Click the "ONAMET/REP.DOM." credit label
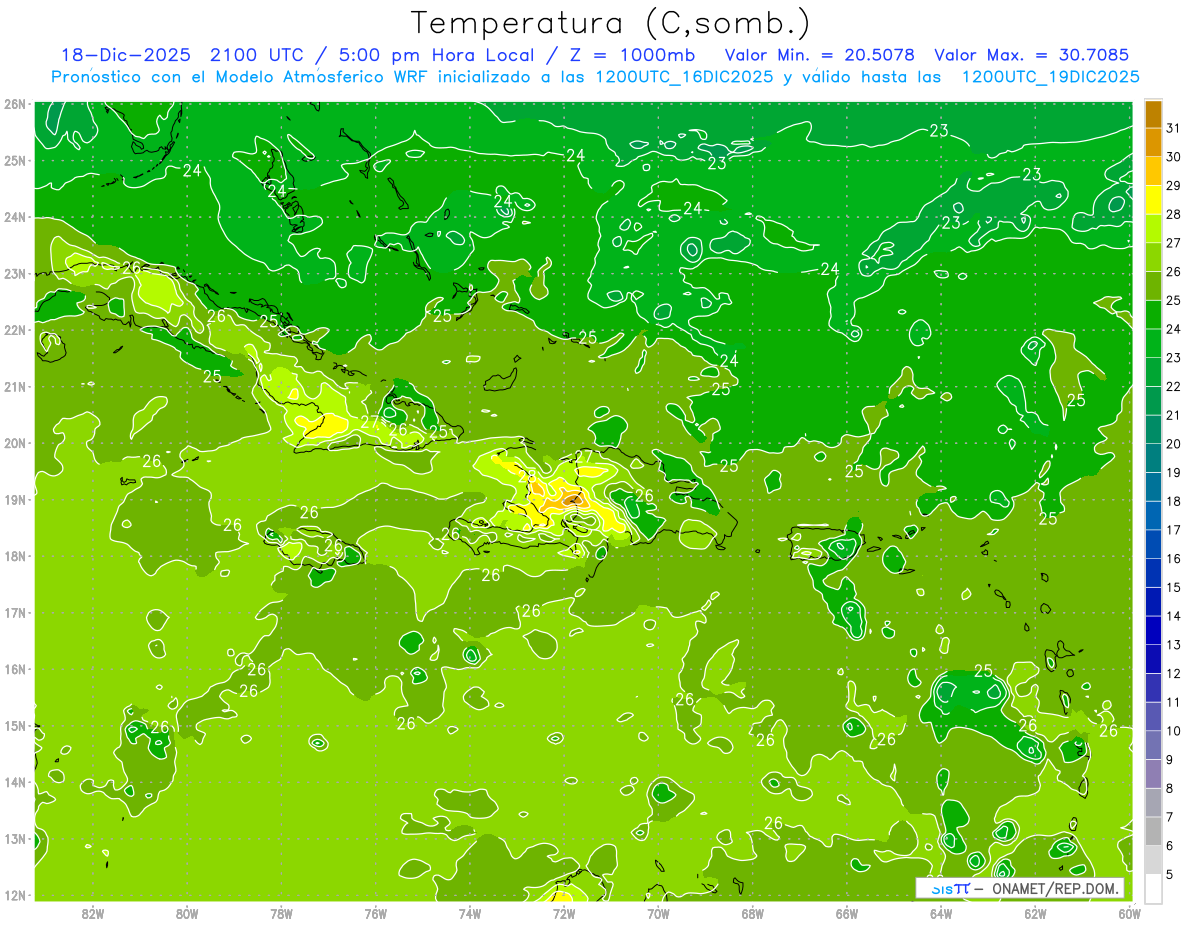 tap(1054, 888)
